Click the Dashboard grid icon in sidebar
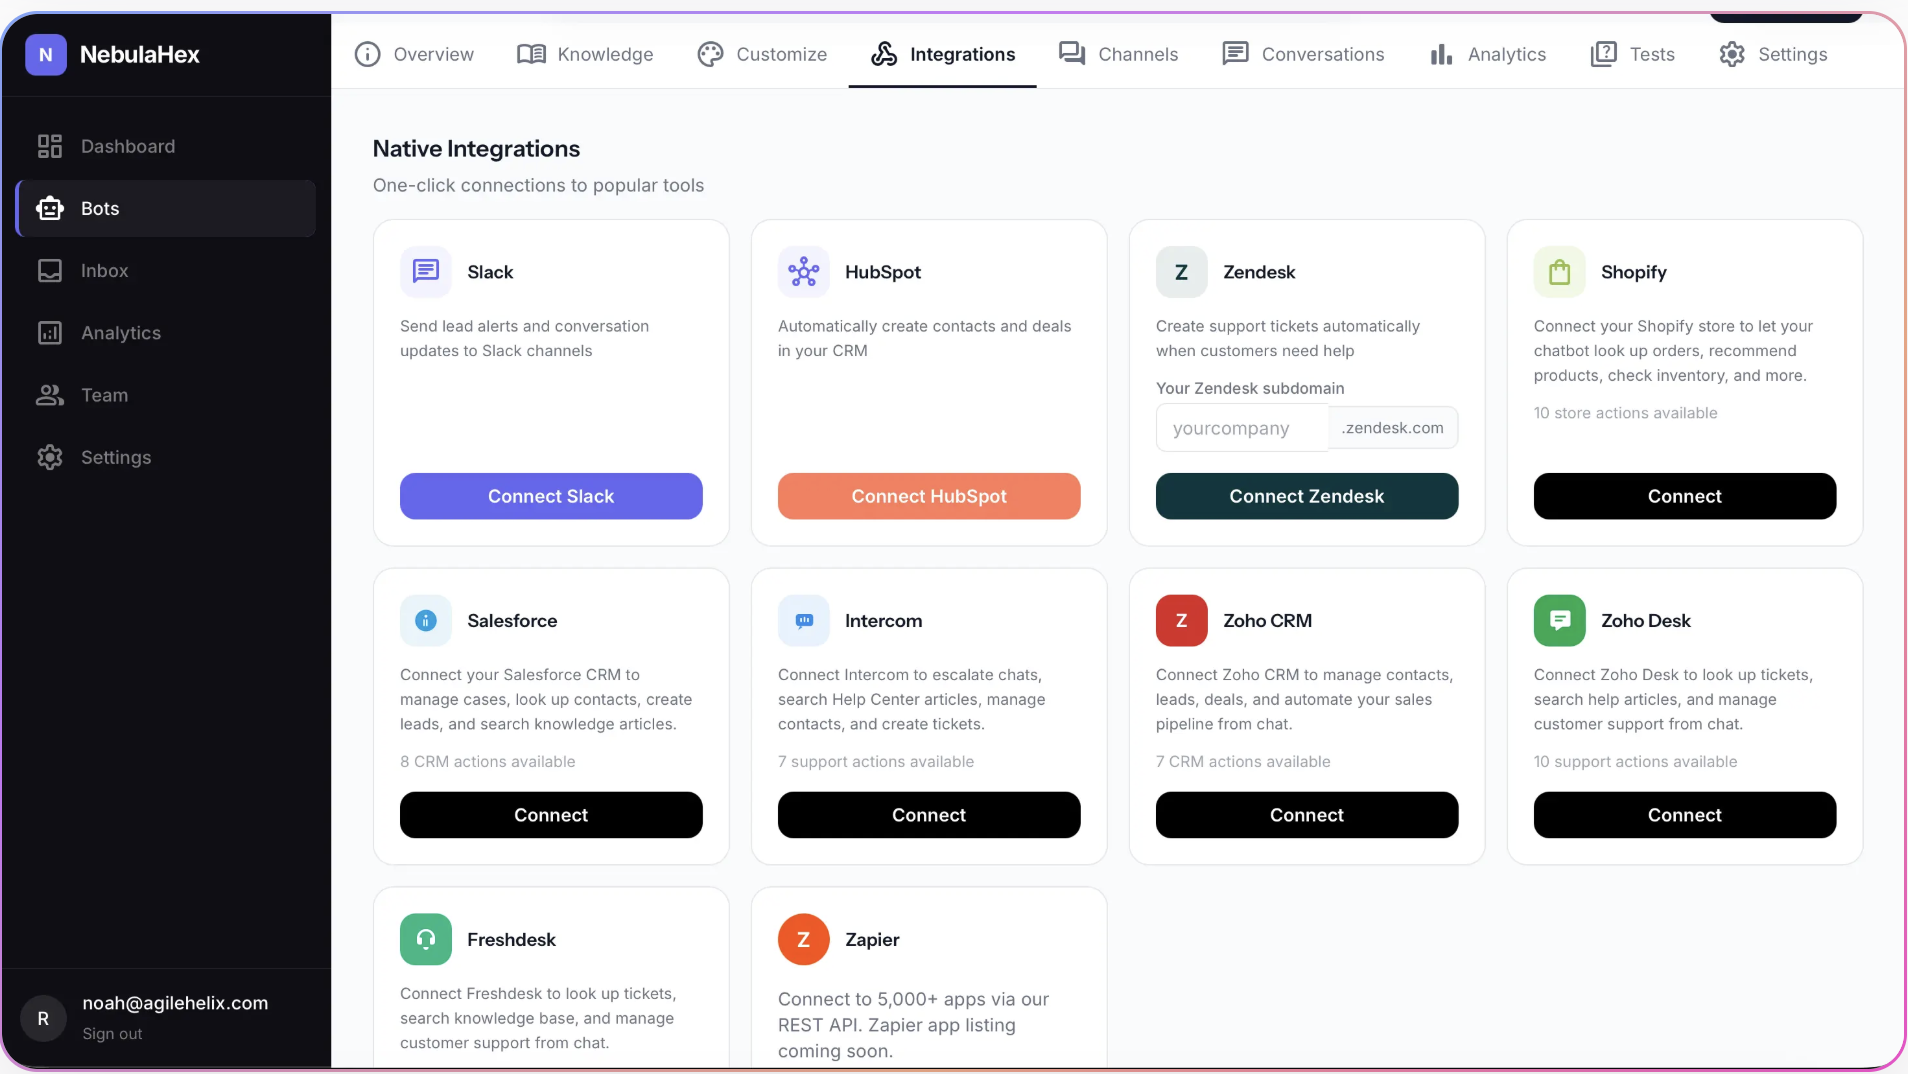This screenshot has height=1074, width=1908. click(x=50, y=147)
